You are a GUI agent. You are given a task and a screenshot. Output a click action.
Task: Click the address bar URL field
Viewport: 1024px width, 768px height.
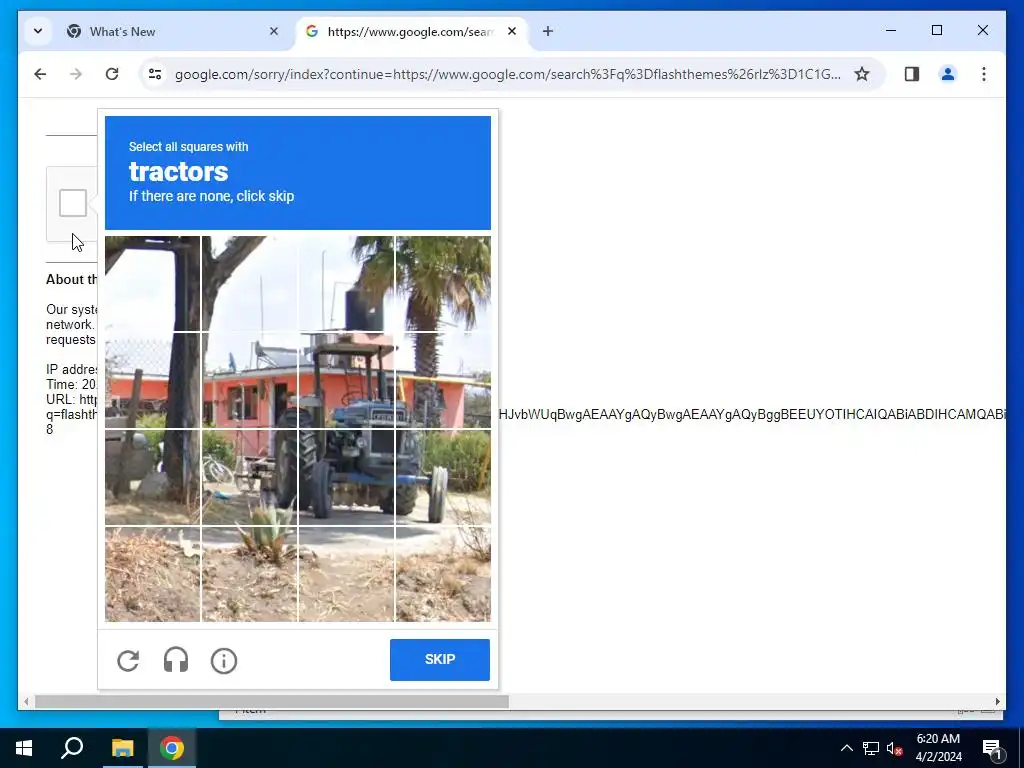(507, 74)
